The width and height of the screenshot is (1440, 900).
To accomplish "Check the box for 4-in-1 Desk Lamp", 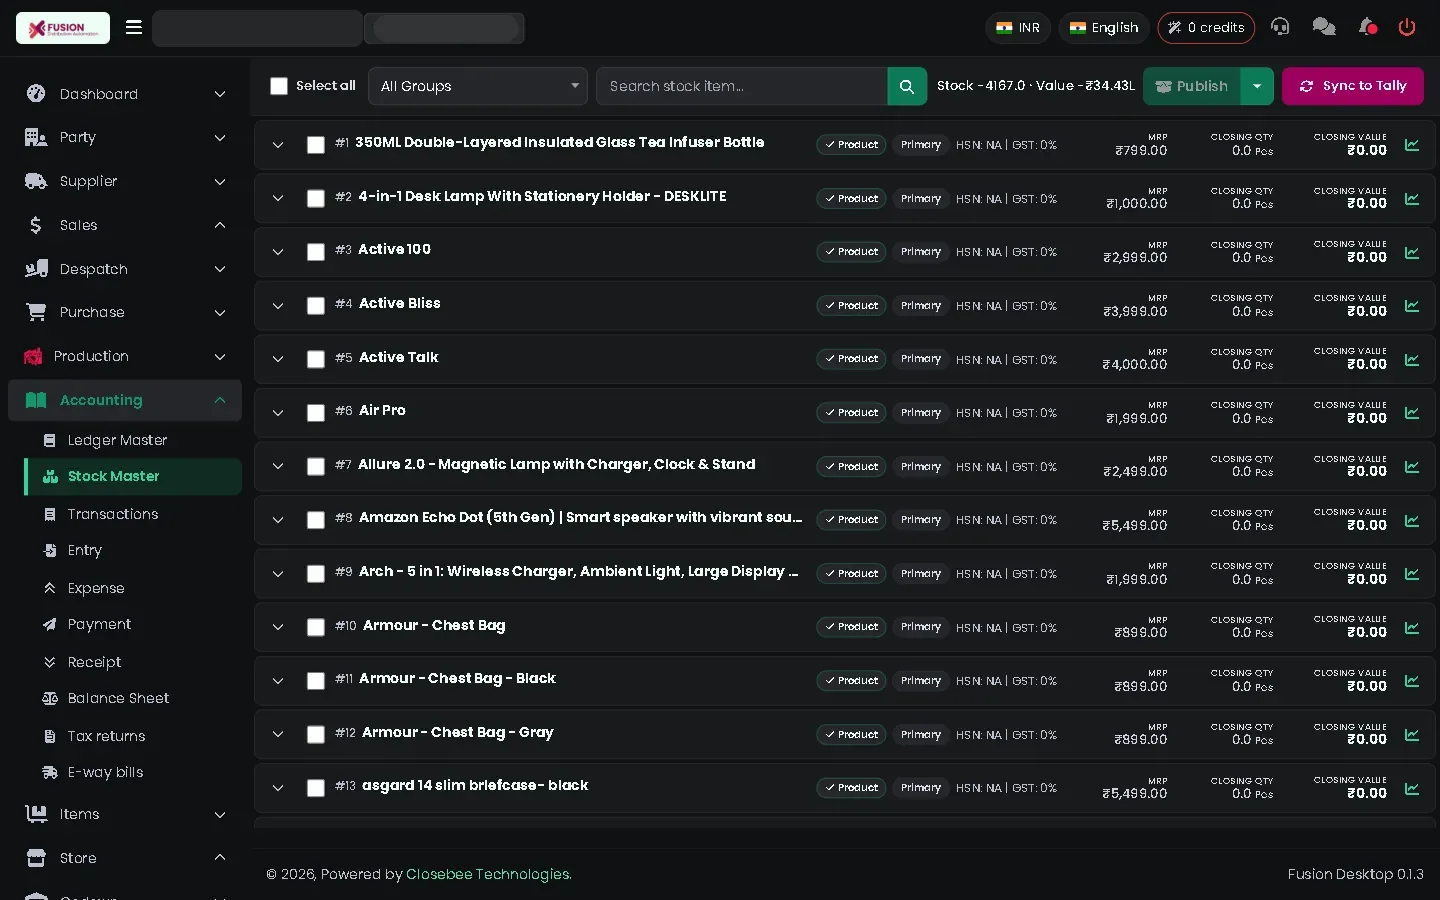I will [x=316, y=199].
